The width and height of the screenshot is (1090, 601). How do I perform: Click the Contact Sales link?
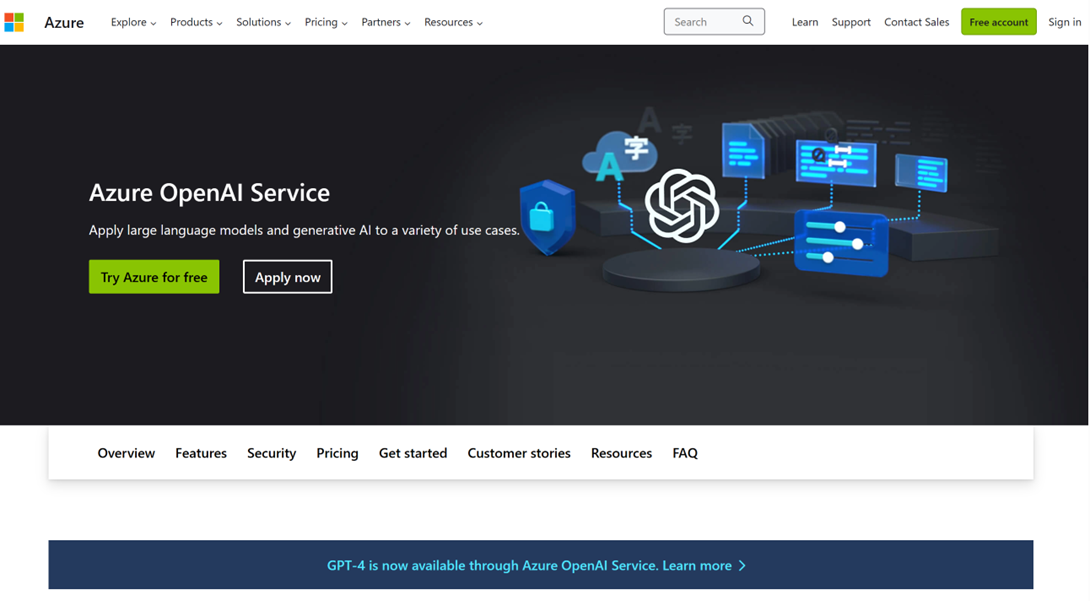tap(916, 22)
